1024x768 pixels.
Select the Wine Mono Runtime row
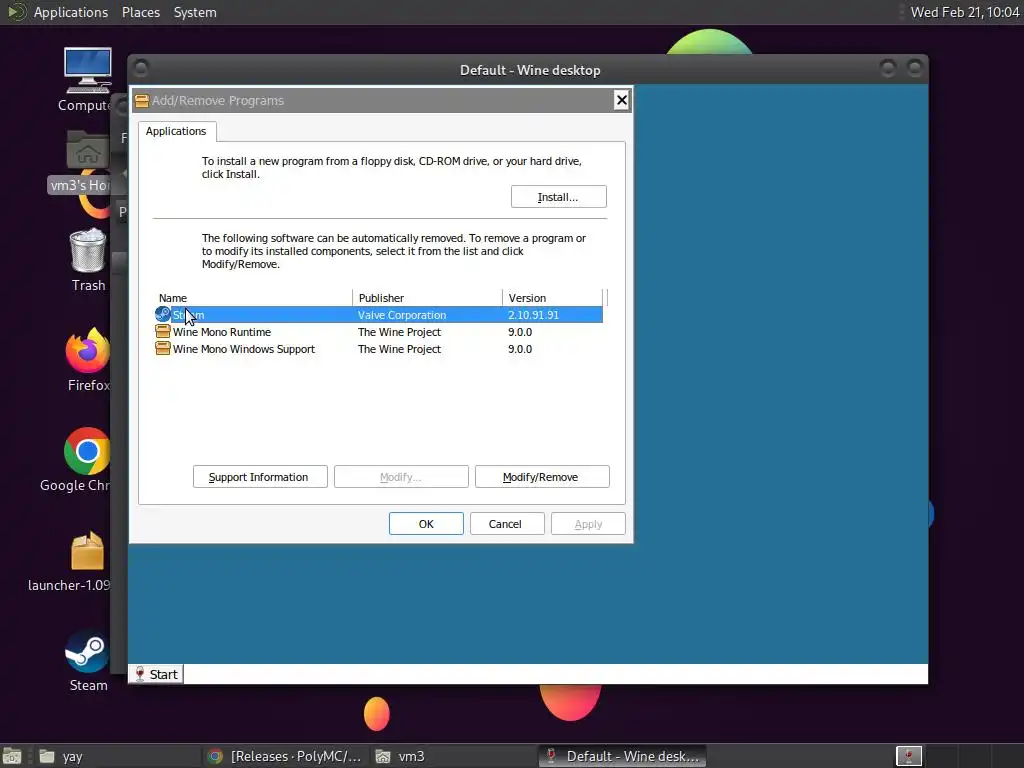tap(378, 332)
